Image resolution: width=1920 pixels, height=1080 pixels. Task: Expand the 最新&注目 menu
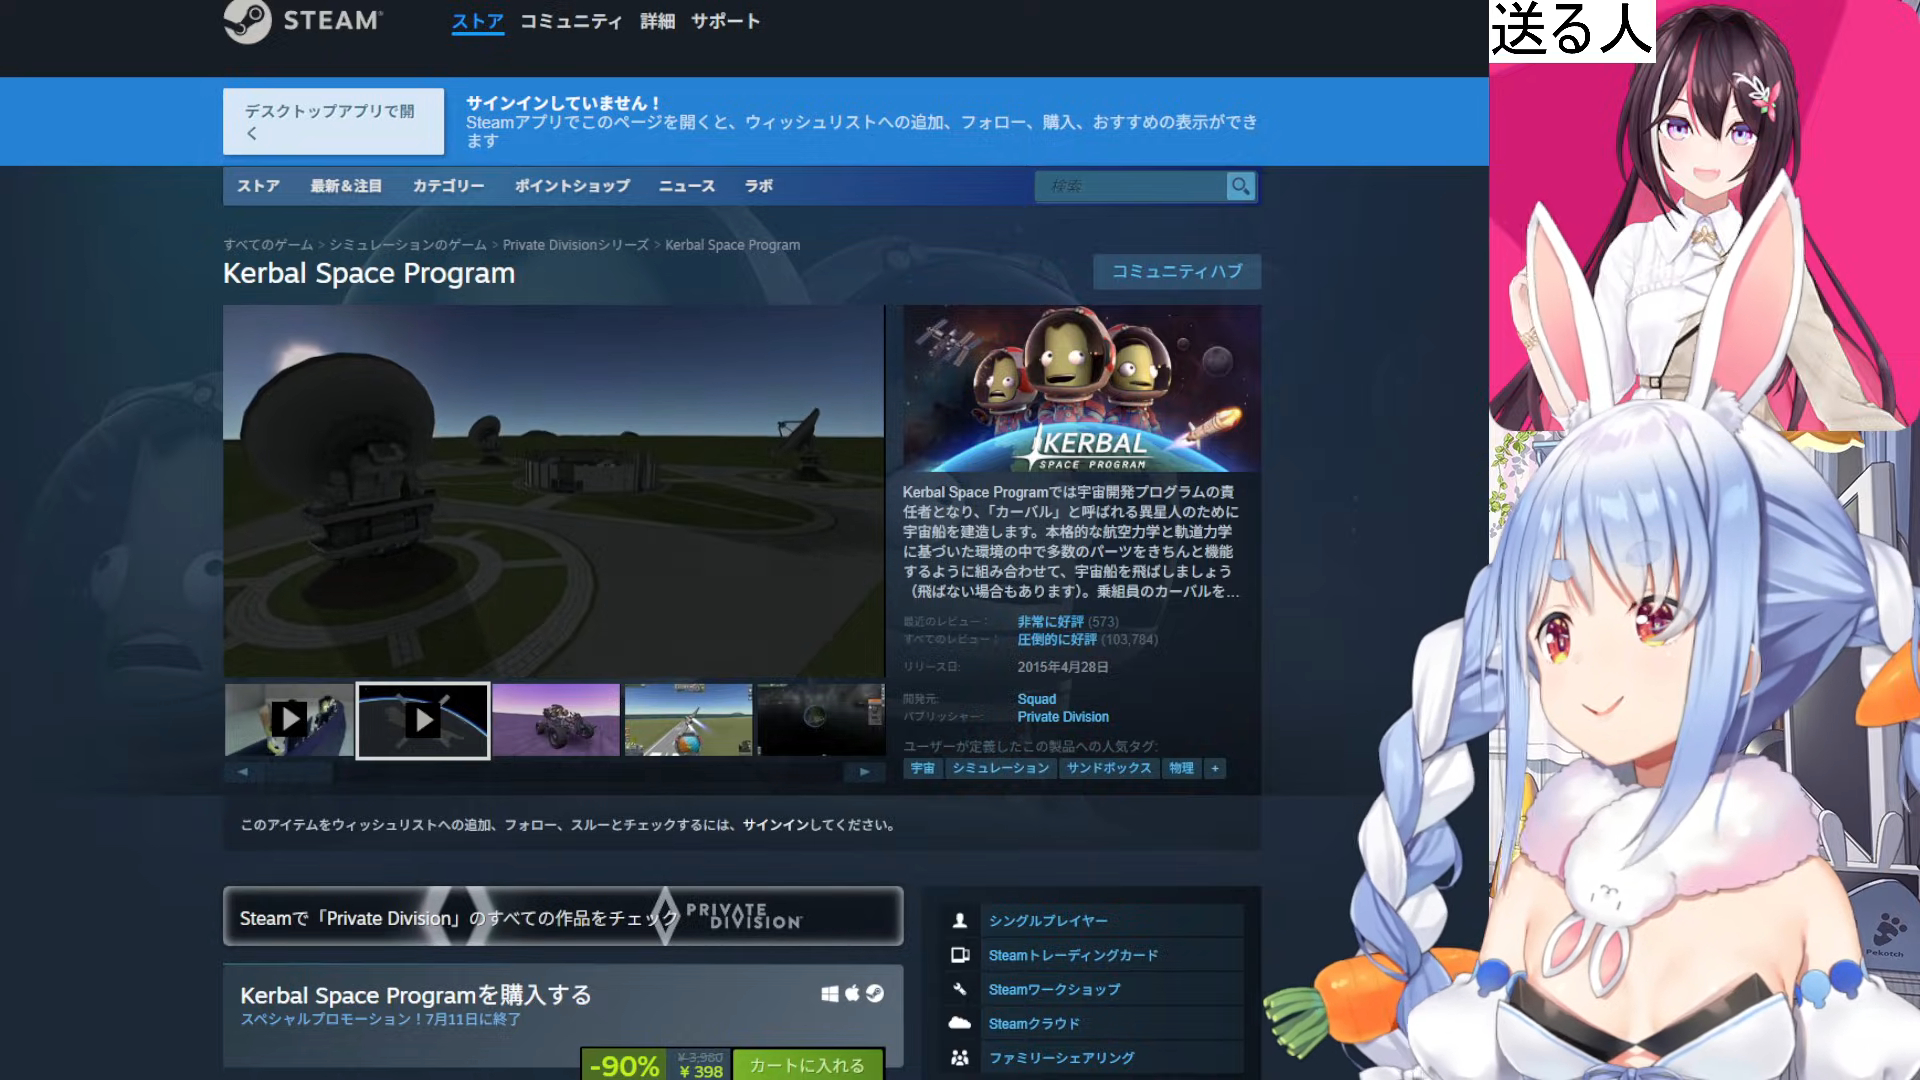(x=346, y=186)
